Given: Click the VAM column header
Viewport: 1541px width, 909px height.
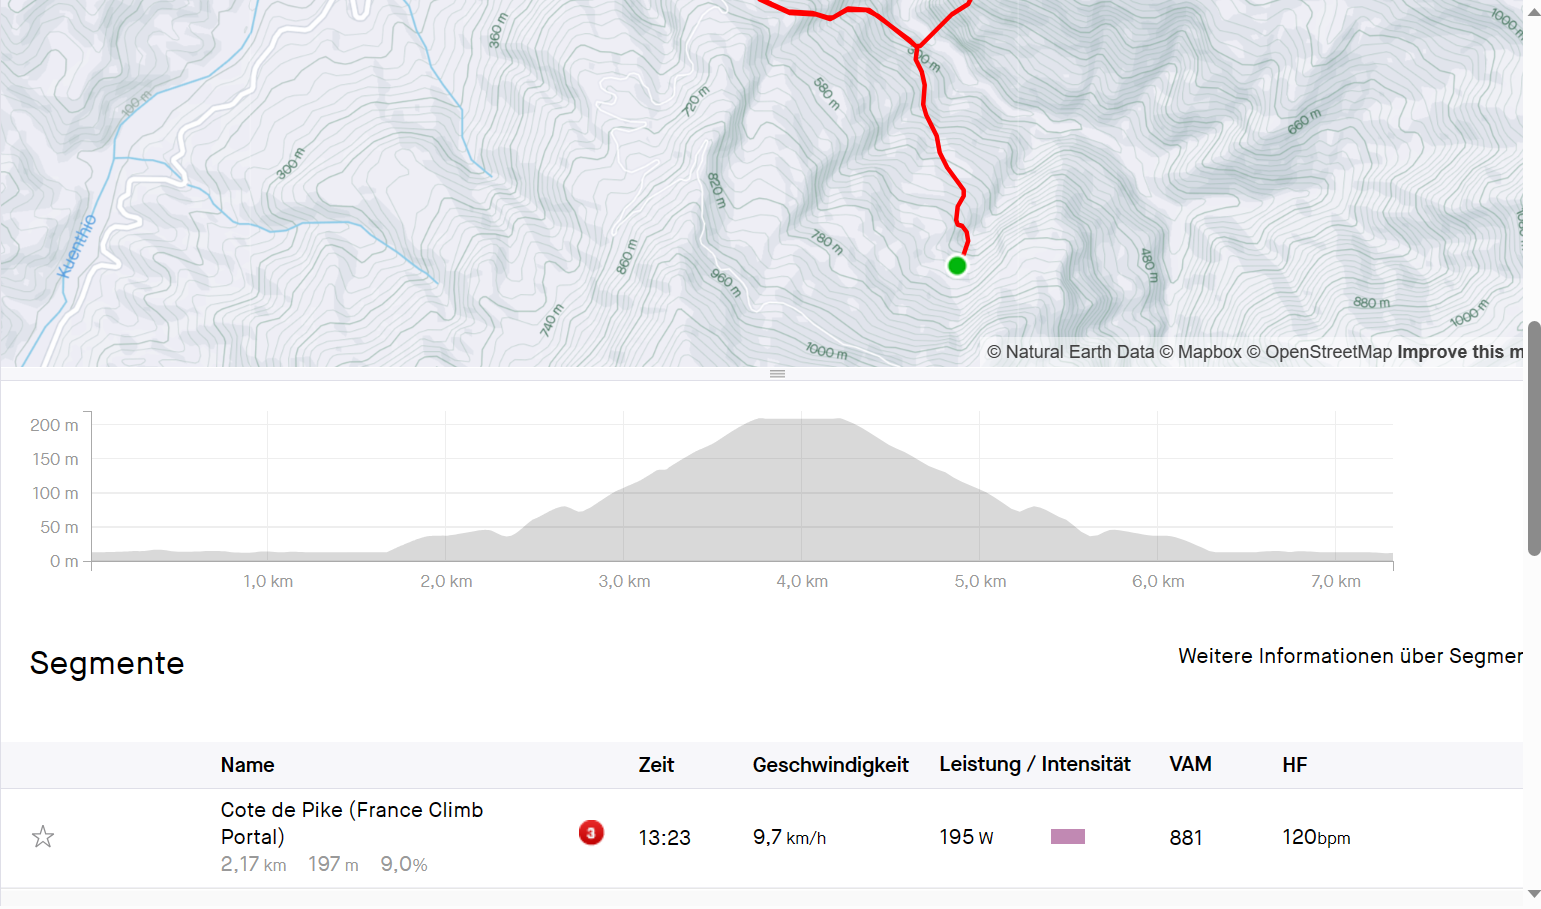Looking at the screenshot, I should (1190, 765).
